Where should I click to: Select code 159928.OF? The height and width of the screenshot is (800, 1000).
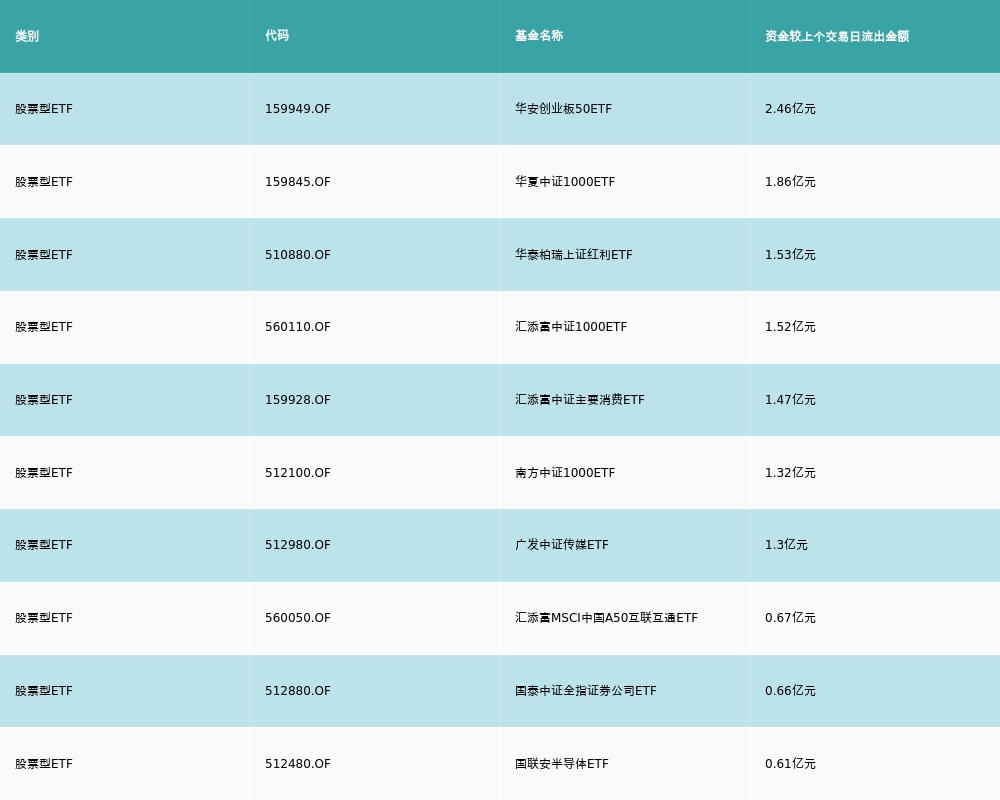298,400
